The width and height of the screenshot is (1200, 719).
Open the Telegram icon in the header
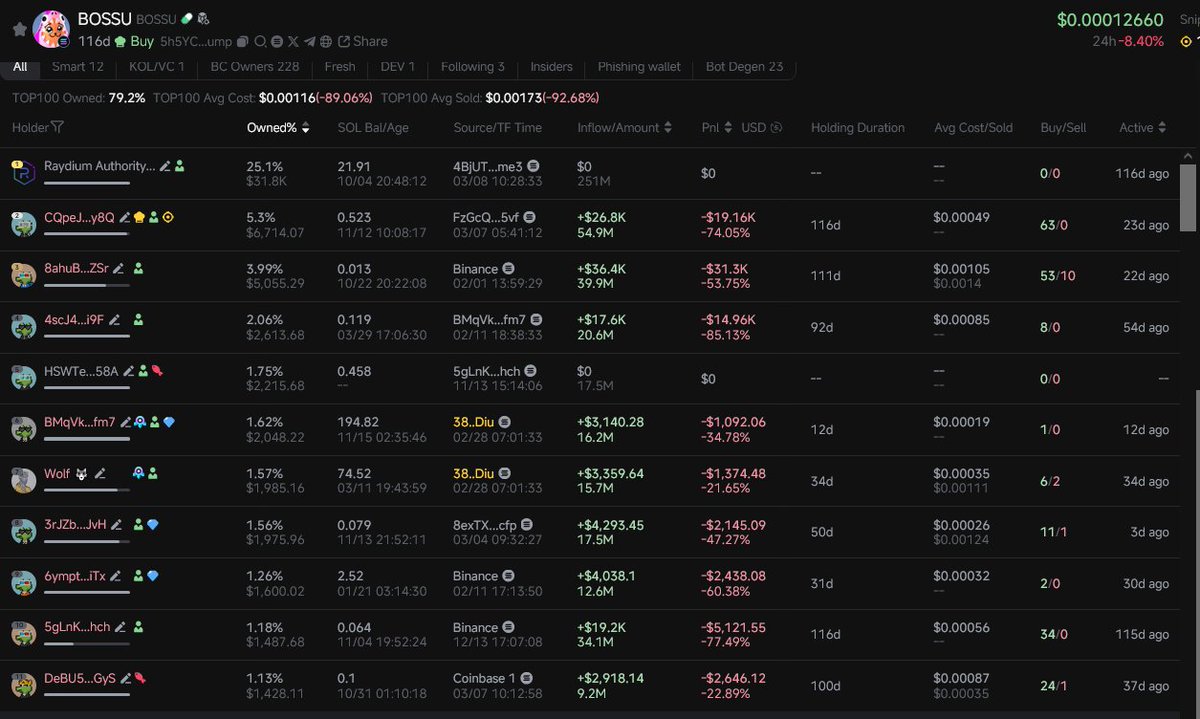[309, 41]
